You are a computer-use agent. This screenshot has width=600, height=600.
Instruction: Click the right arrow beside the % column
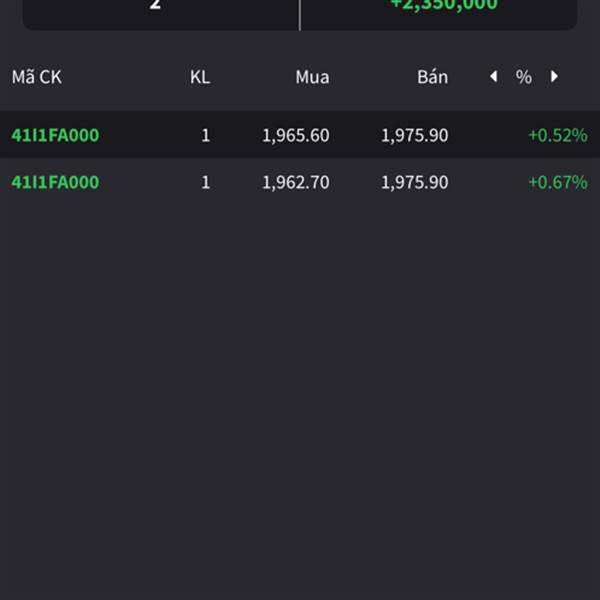tap(554, 77)
